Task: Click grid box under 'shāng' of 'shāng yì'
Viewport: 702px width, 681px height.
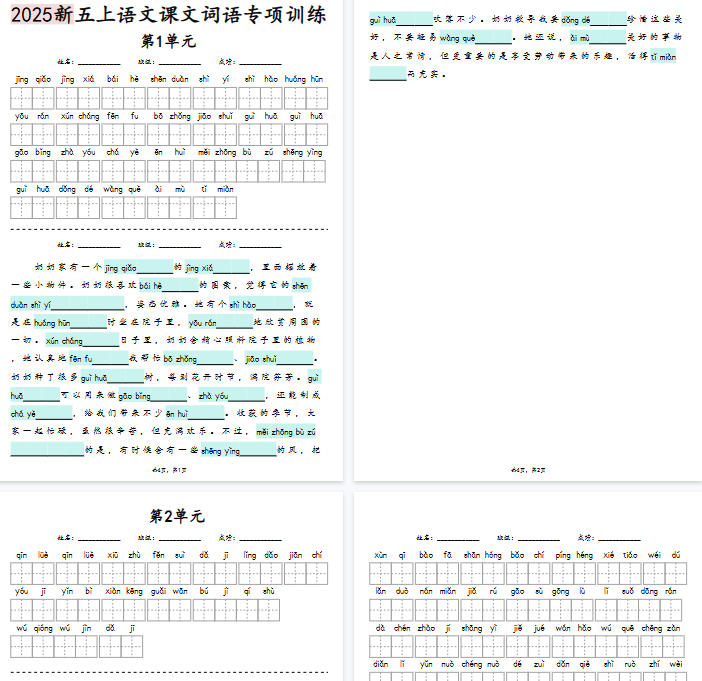Action: 472,647
